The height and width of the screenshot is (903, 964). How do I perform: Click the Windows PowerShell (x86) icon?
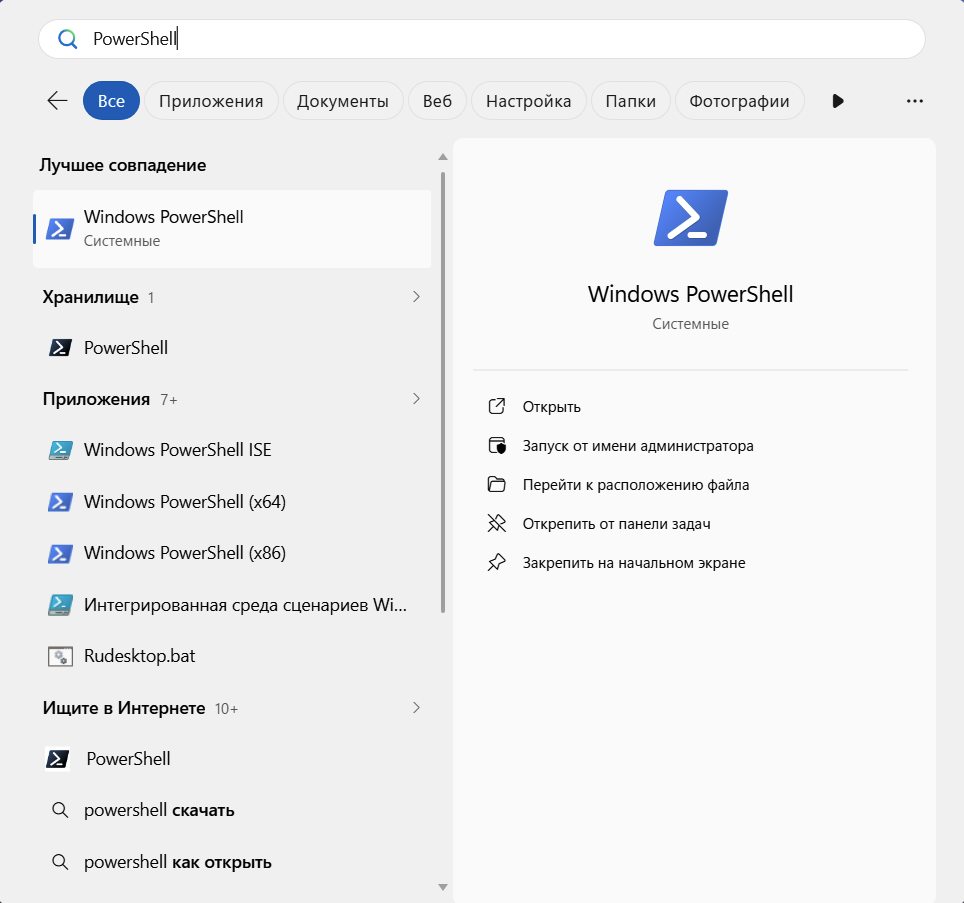click(60, 553)
